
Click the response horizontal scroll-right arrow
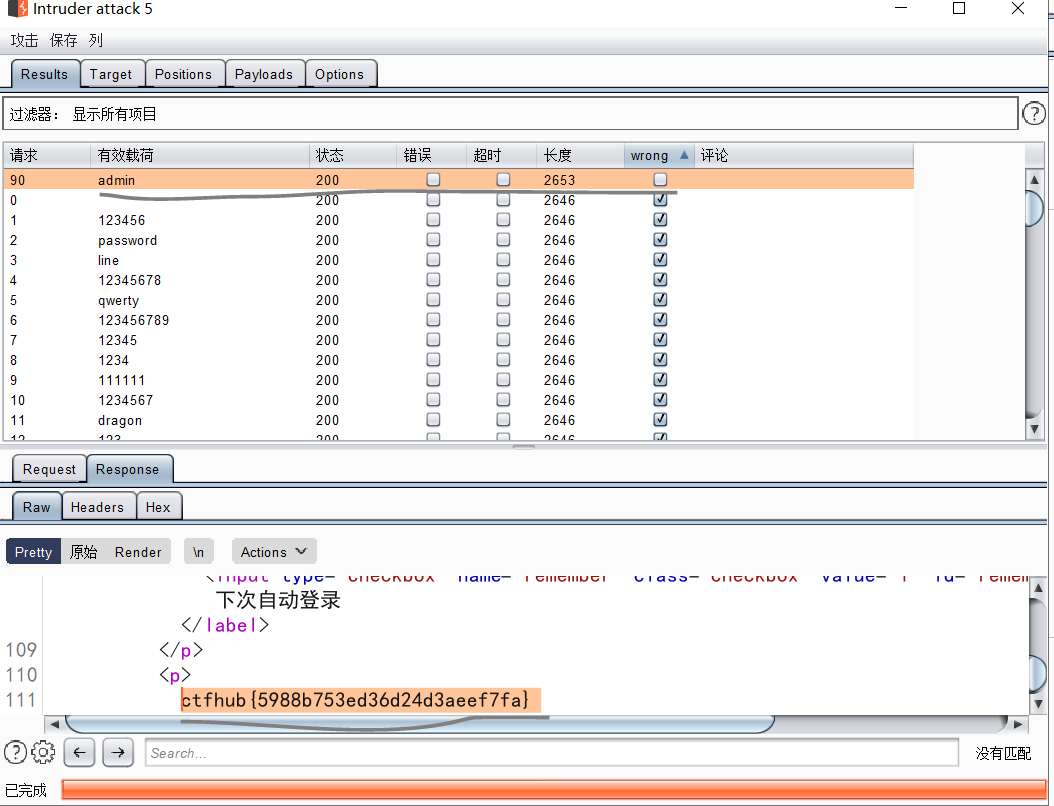(1018, 724)
